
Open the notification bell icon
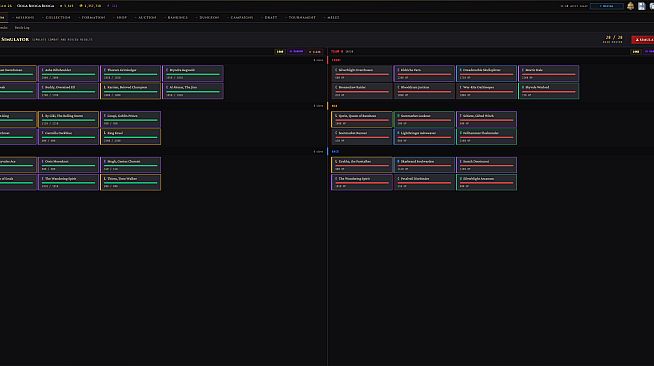click(x=630, y=6)
